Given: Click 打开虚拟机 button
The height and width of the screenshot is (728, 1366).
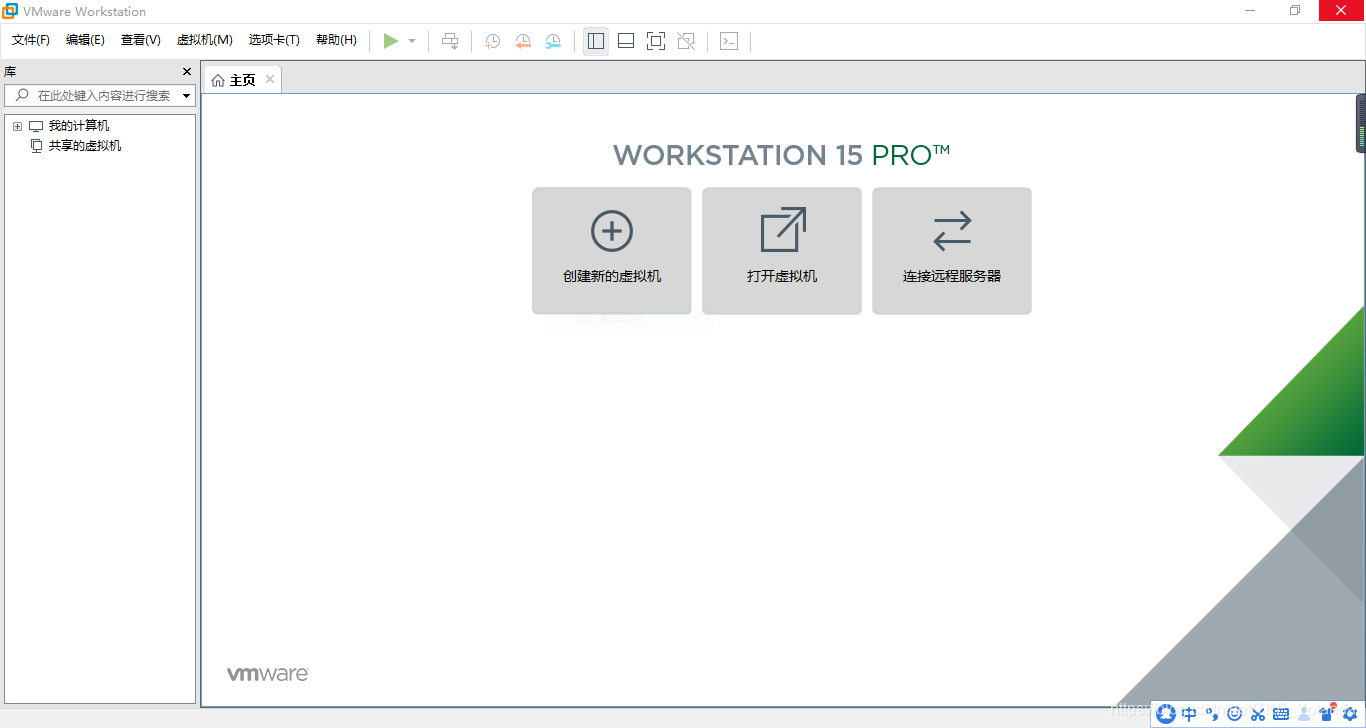Looking at the screenshot, I should pyautogui.click(x=782, y=251).
